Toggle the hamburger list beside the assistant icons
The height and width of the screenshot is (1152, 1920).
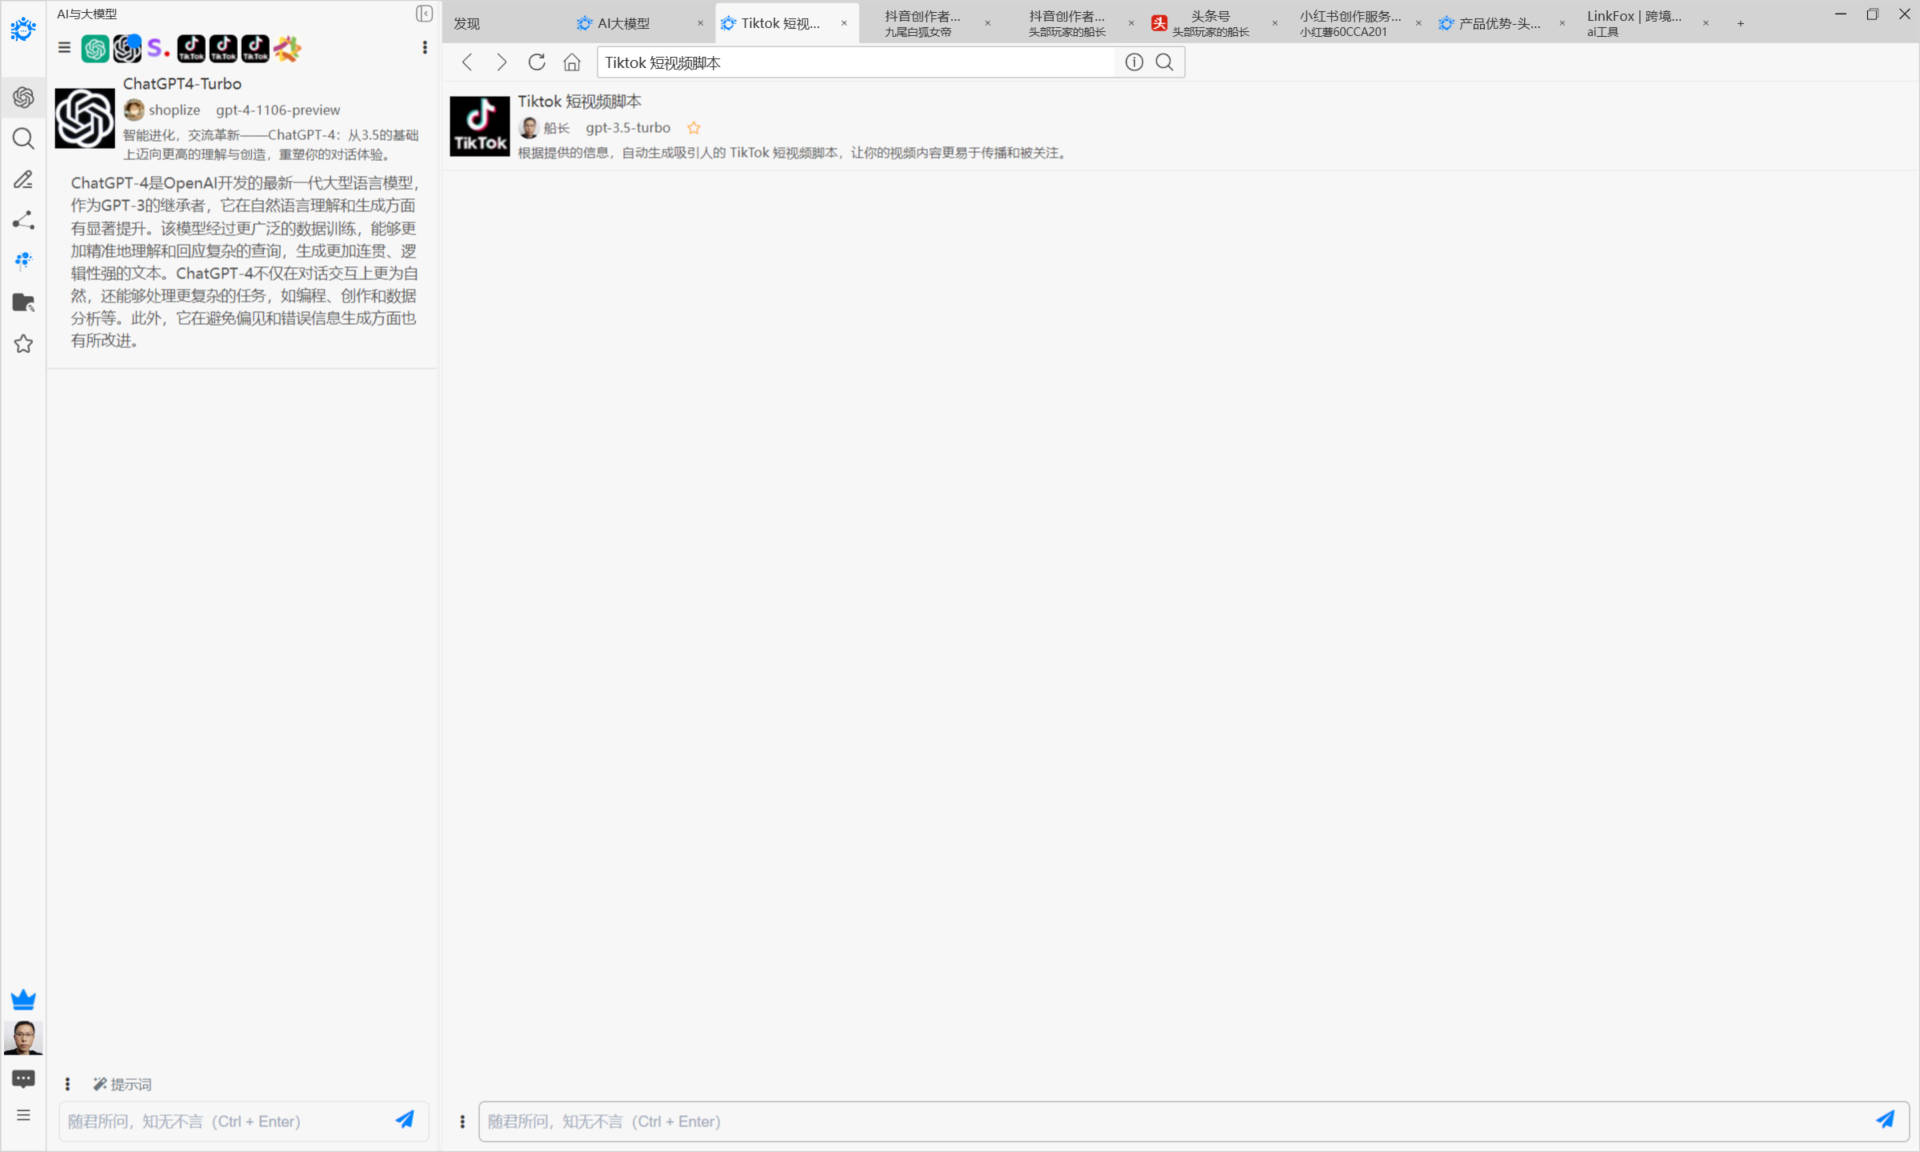(65, 48)
